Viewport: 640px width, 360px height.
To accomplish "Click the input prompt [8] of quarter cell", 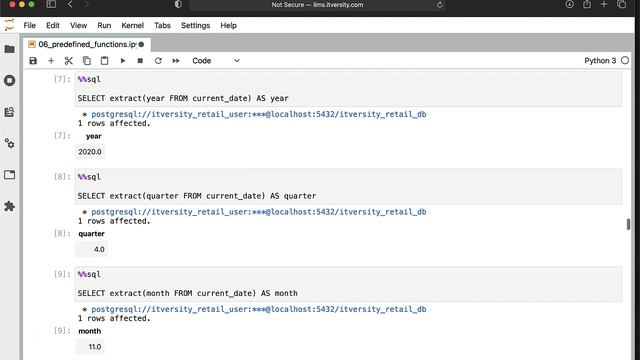I will tap(62, 176).
